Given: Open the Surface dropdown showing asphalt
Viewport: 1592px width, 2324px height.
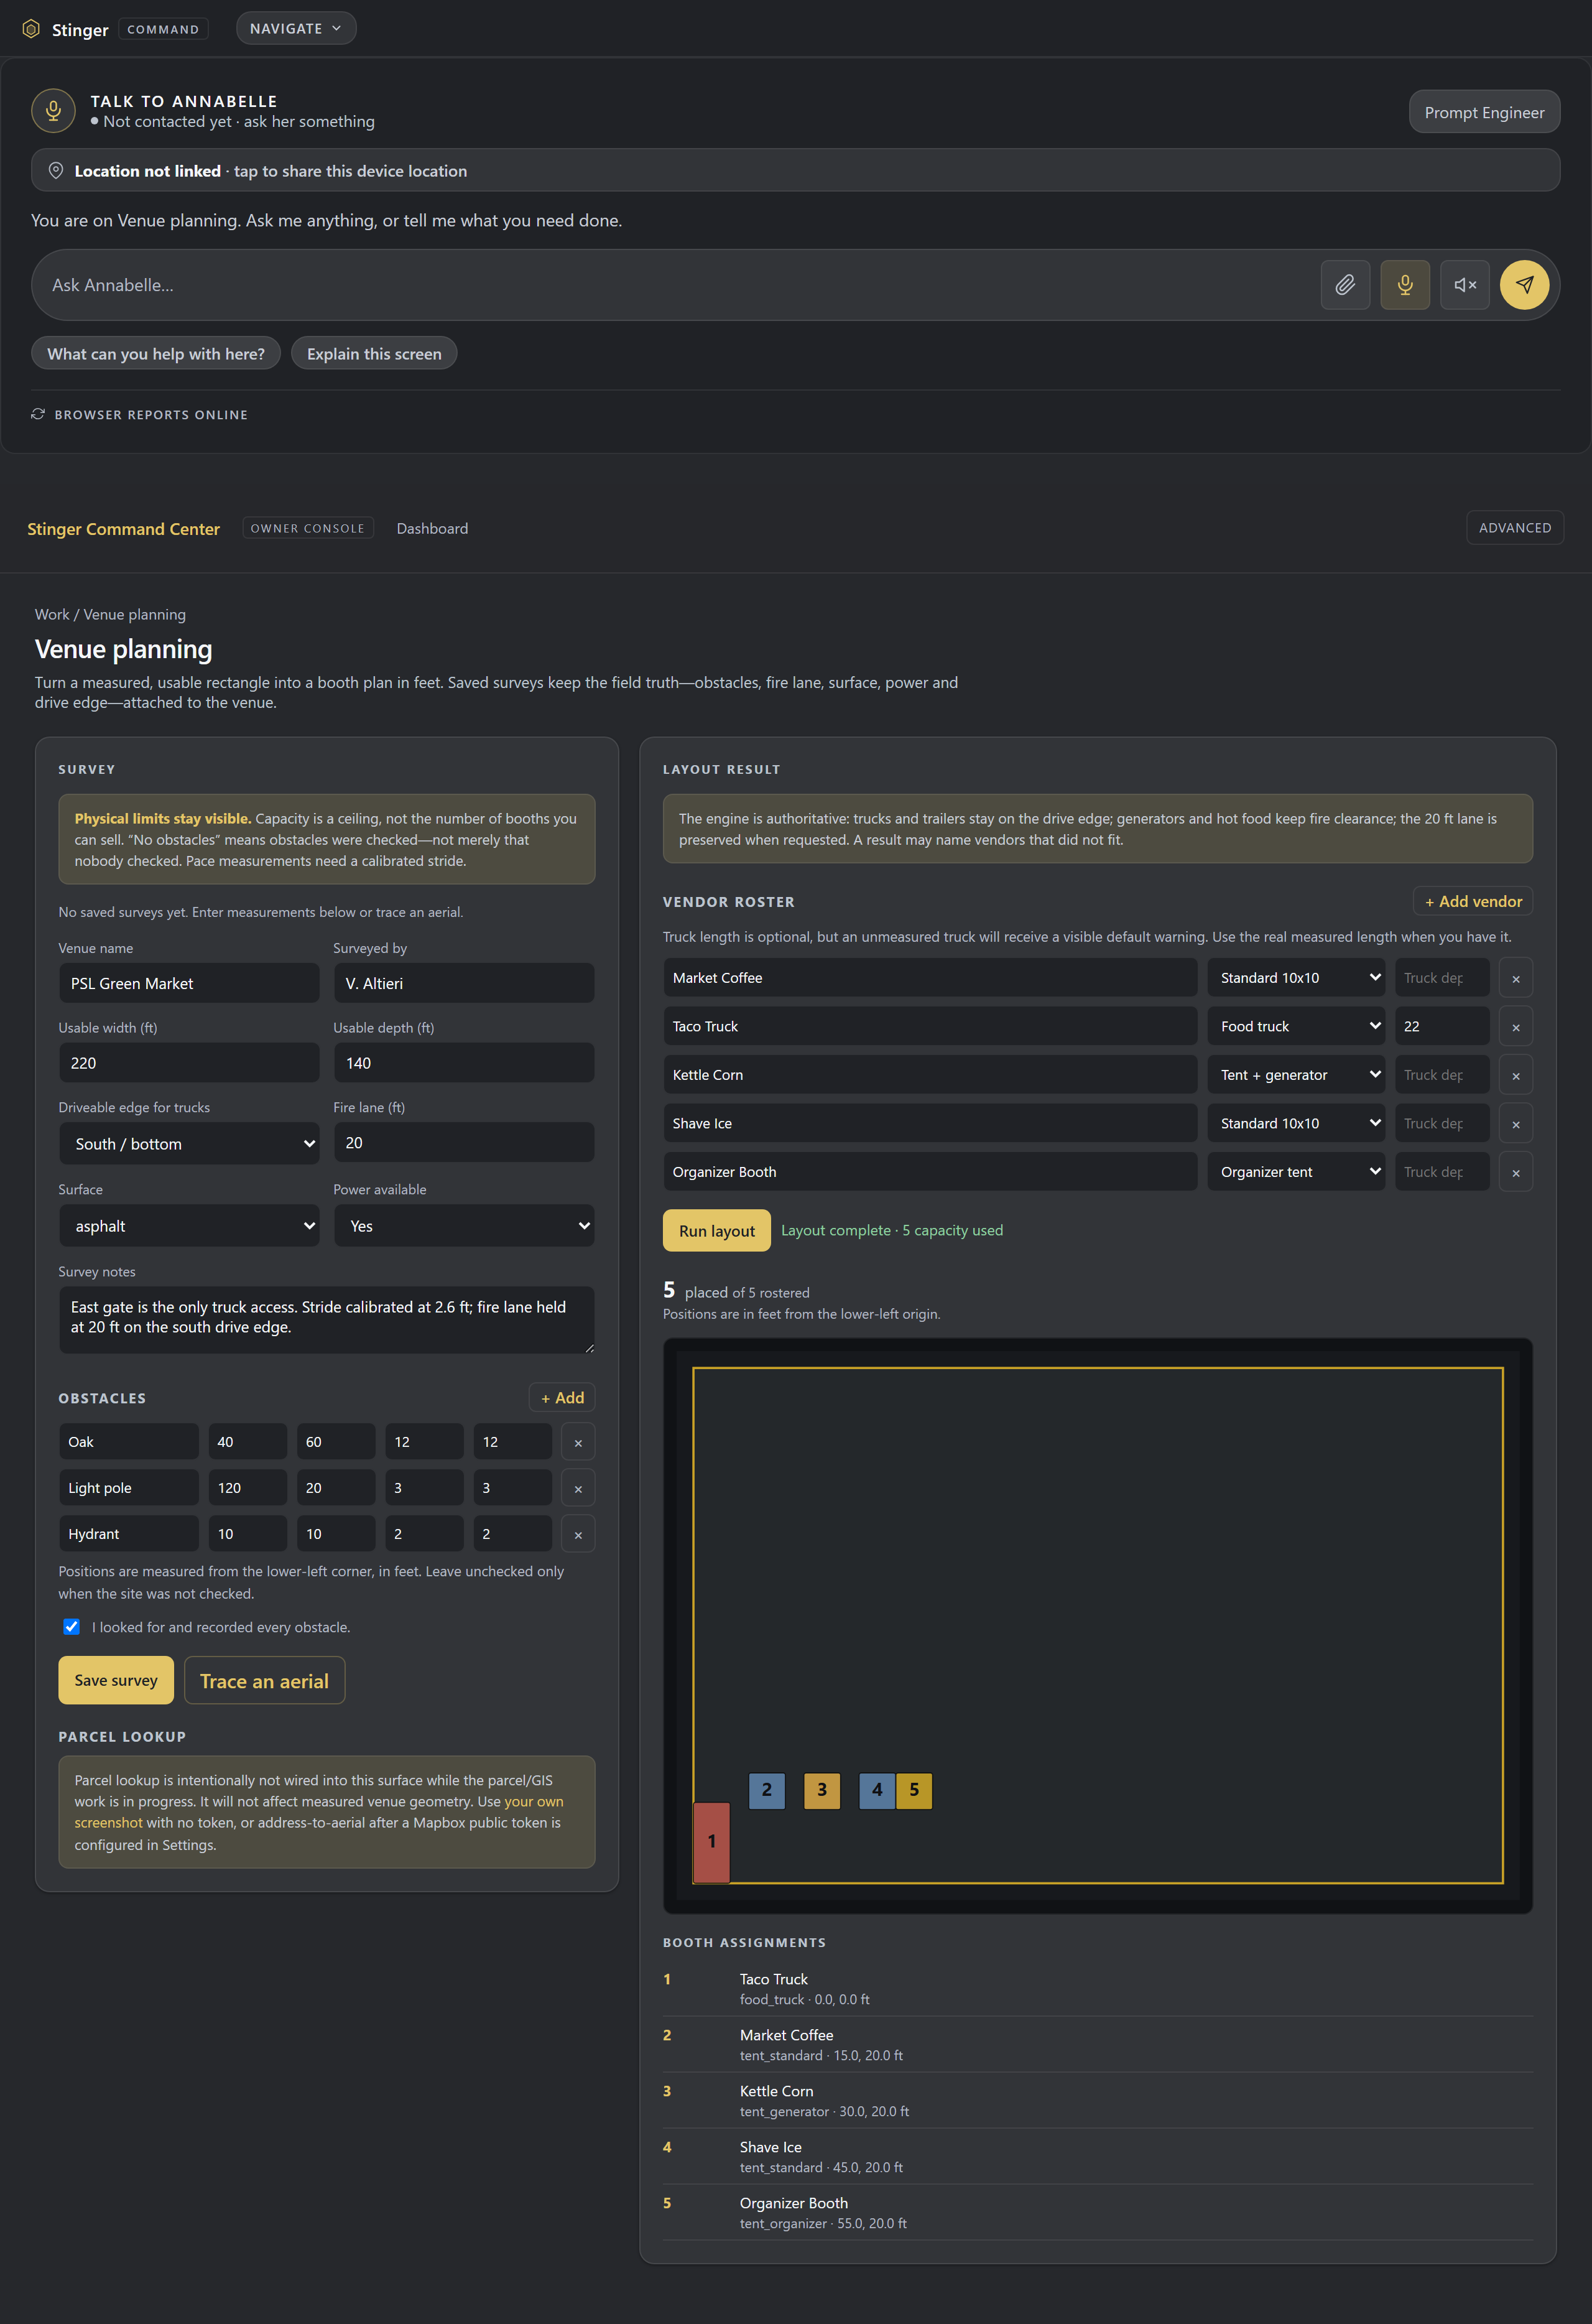Looking at the screenshot, I should [189, 1226].
